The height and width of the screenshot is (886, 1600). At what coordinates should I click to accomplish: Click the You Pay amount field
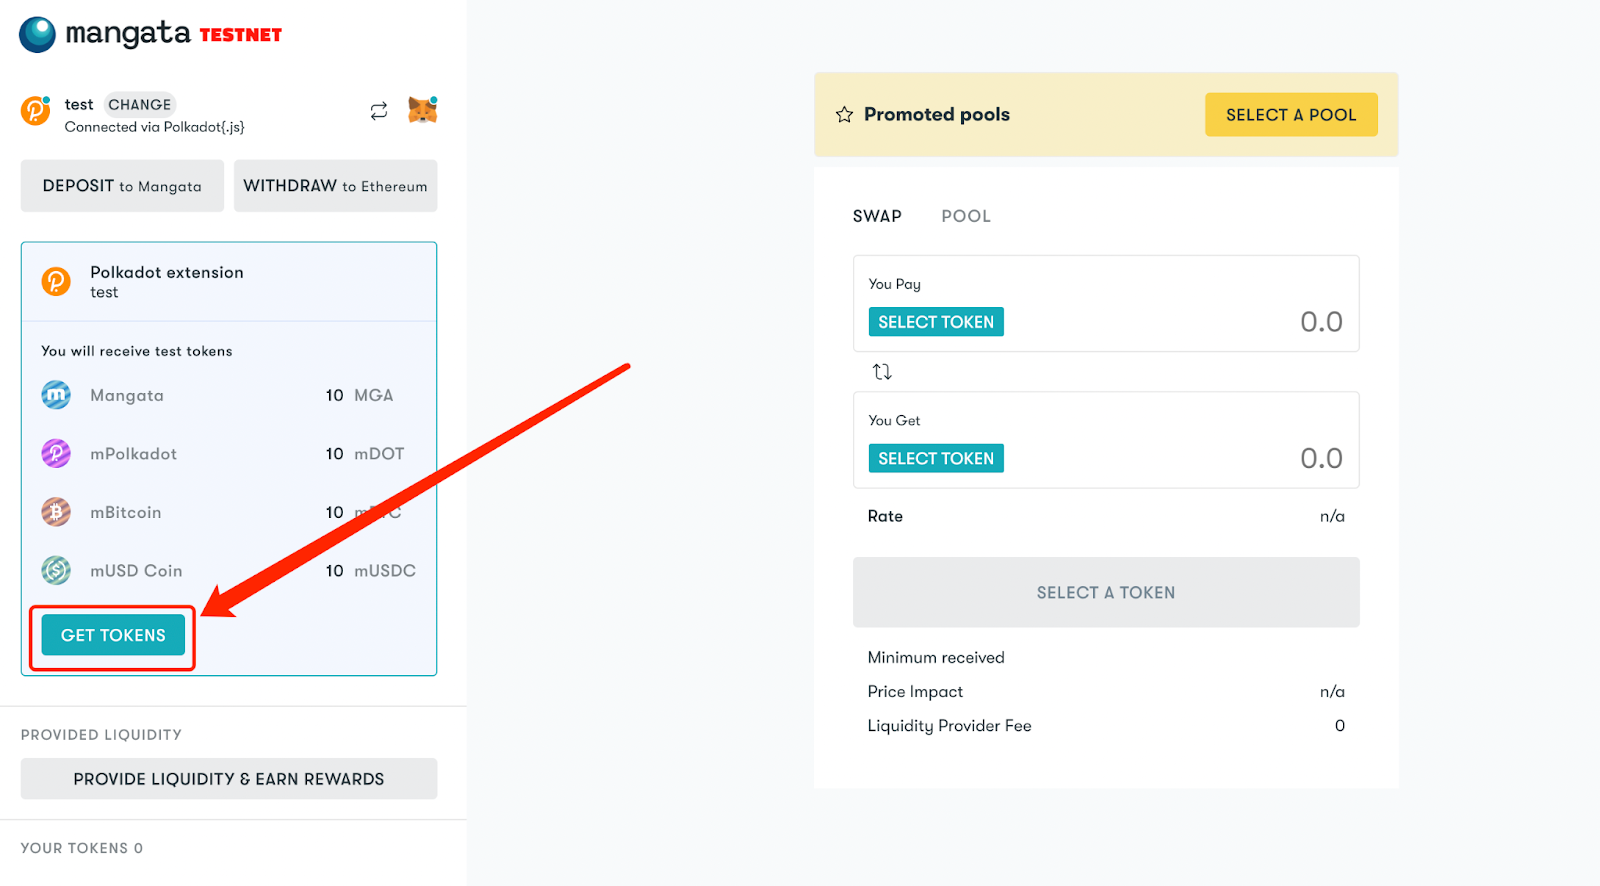click(1321, 322)
